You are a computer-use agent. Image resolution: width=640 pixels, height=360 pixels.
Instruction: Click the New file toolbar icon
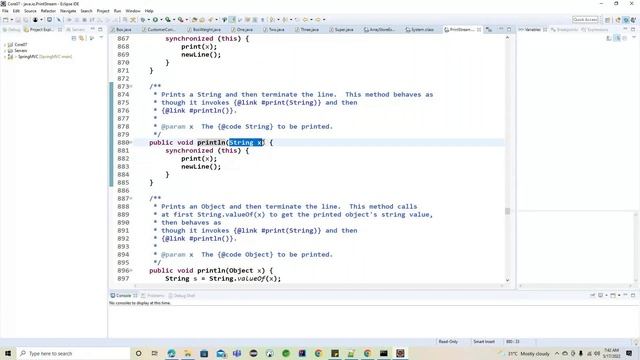(5, 20)
